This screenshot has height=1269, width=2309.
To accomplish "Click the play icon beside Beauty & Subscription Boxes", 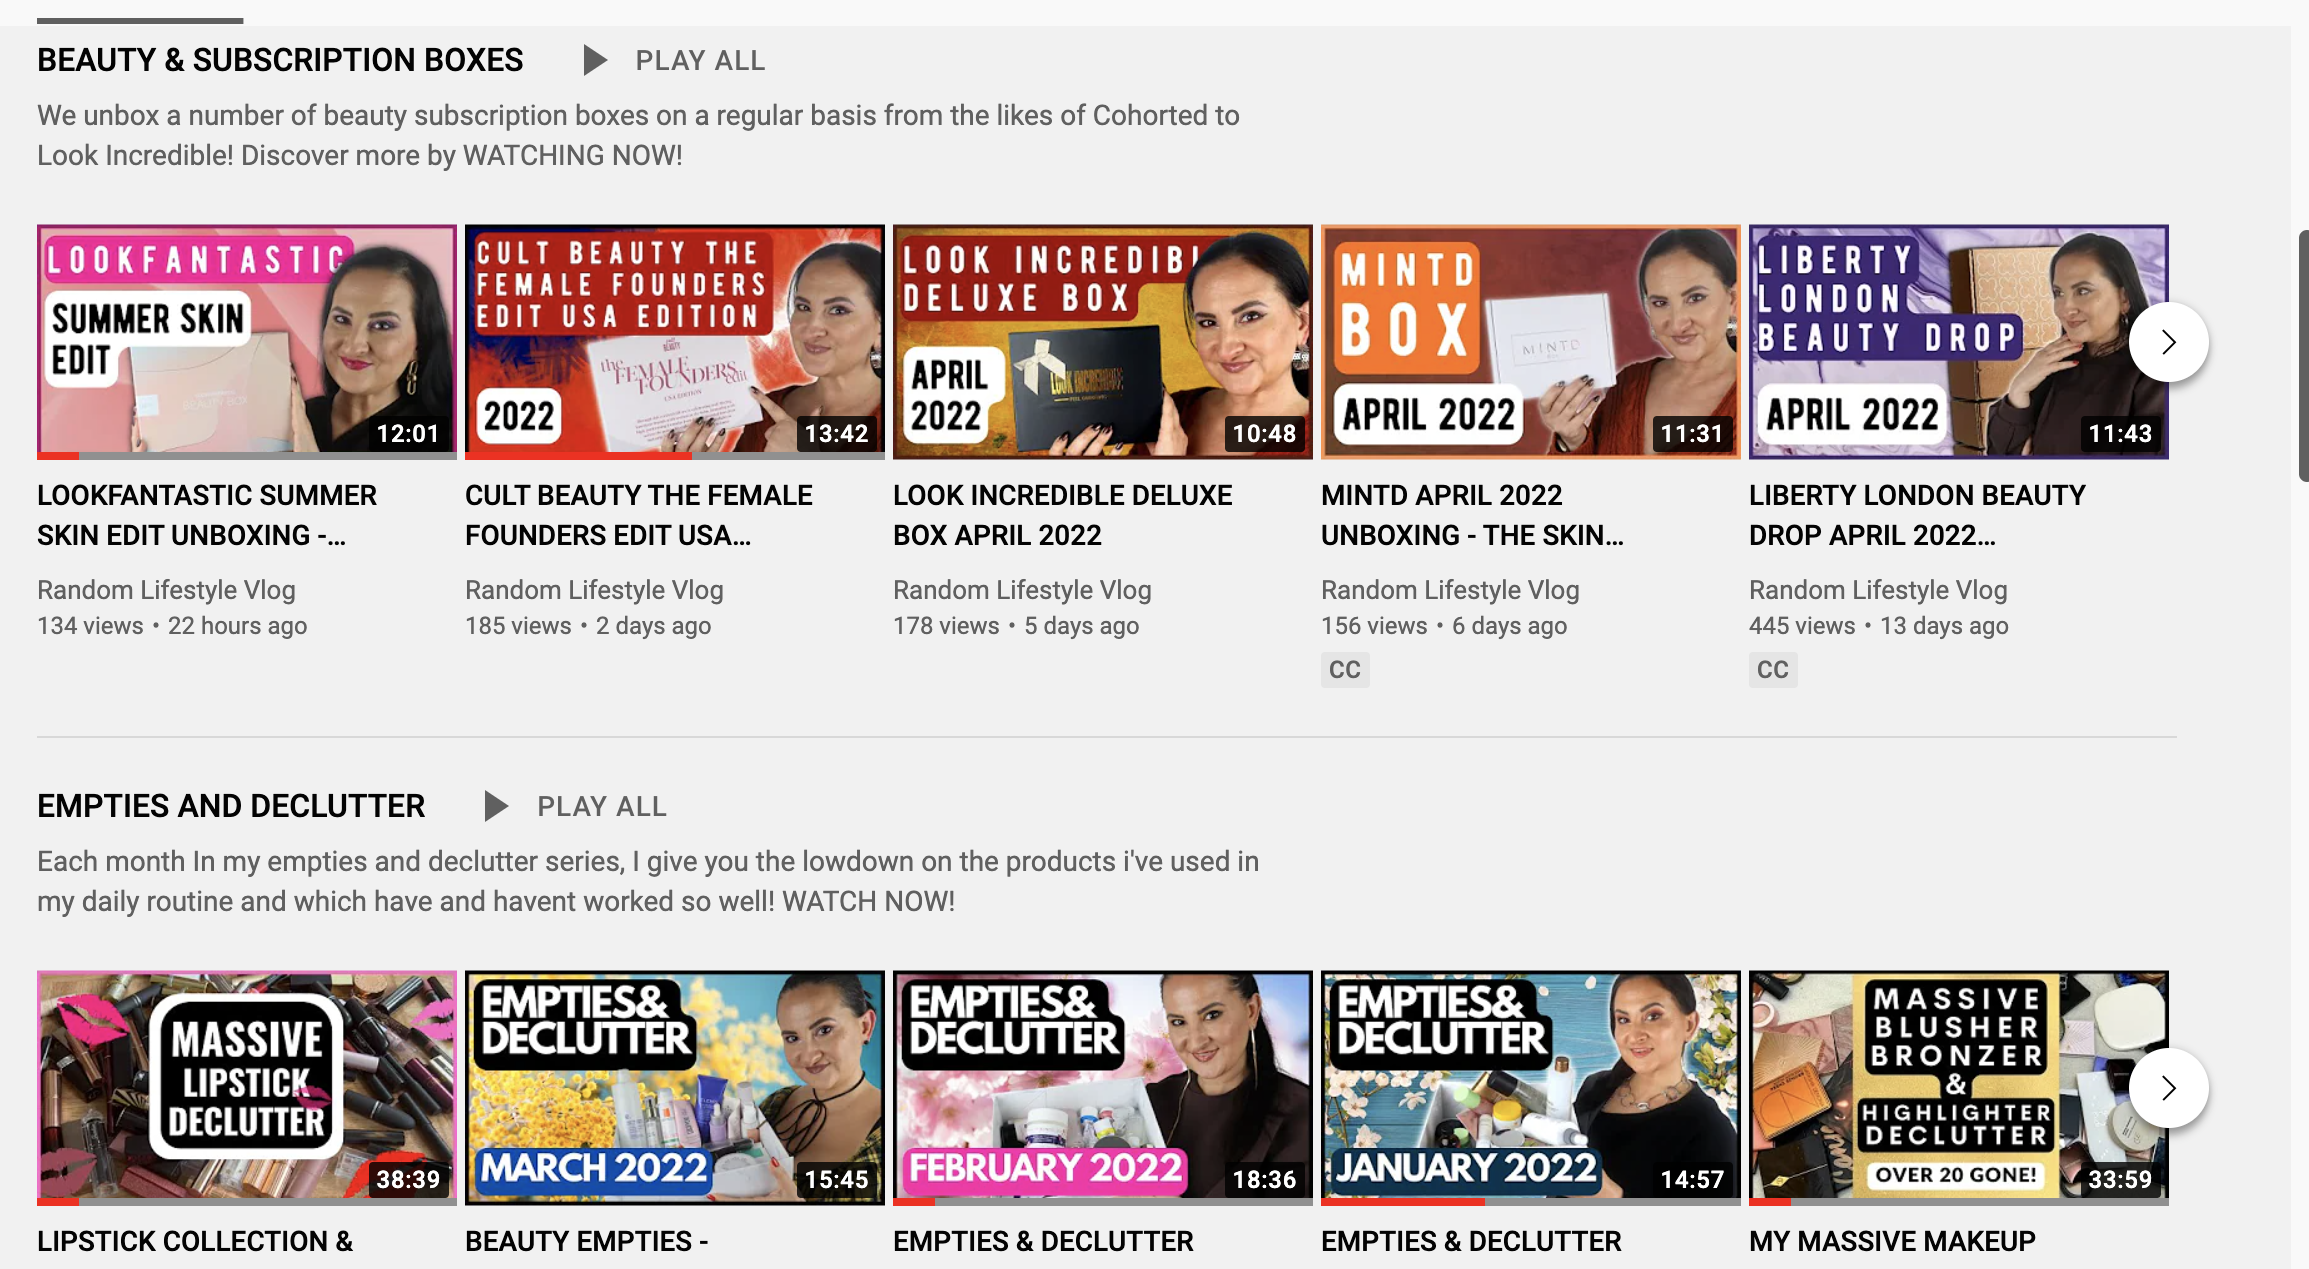I will click(595, 60).
